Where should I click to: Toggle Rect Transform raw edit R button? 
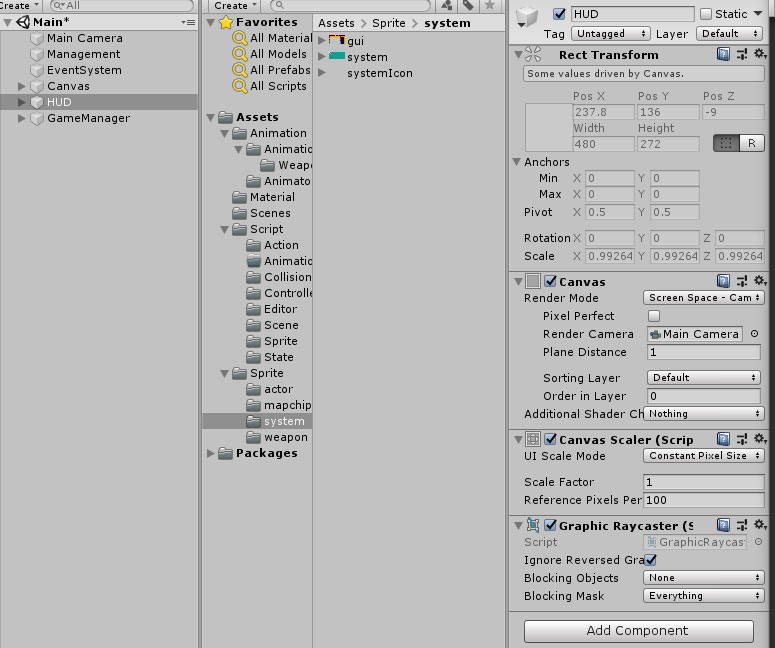(x=752, y=143)
